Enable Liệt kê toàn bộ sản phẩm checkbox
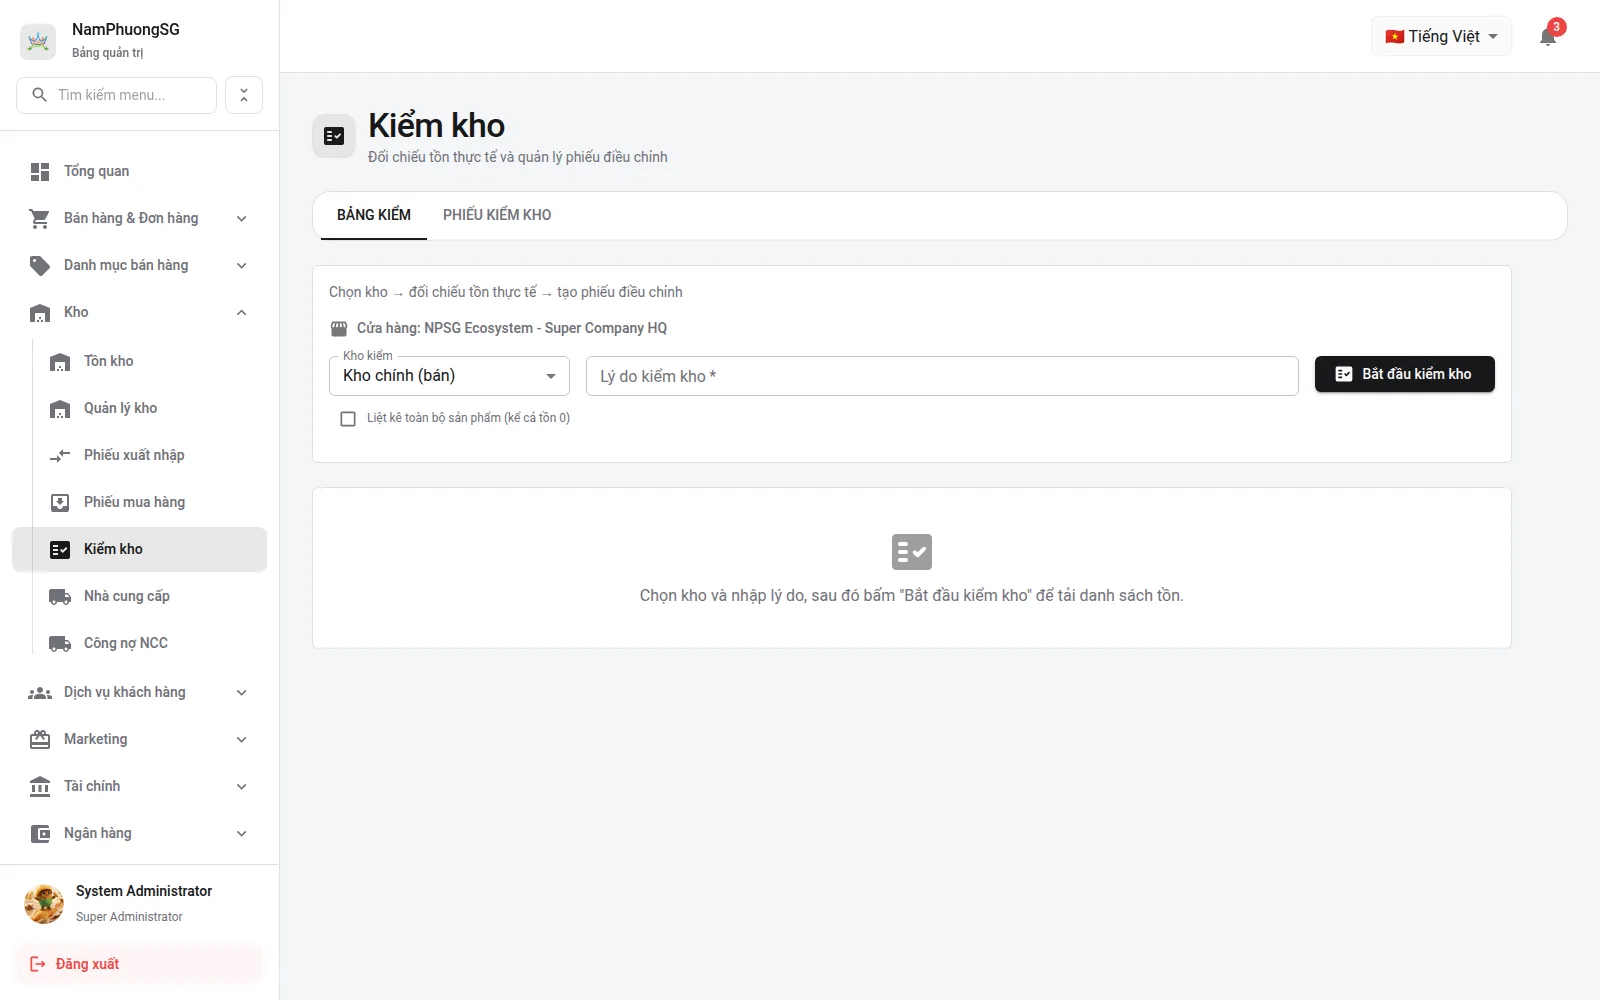The image size is (1600, 1000). [348, 419]
